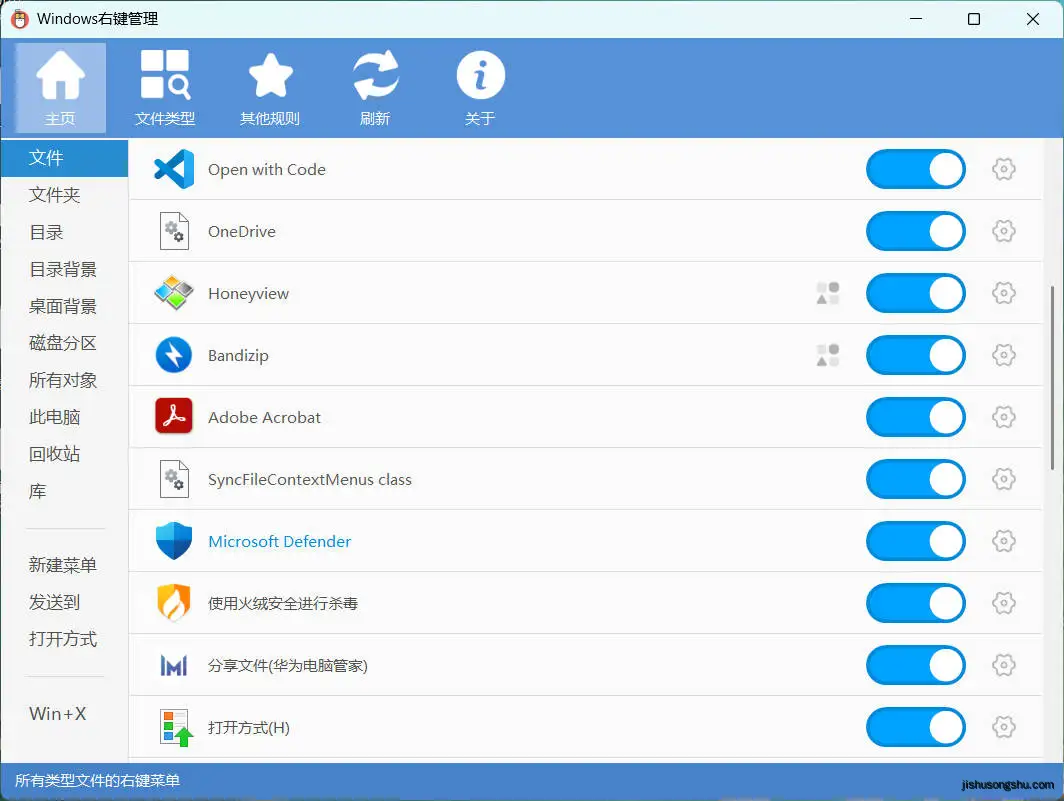Disable 使用火绒安全进行杀毒 toggle
1064x801 pixels.
tap(916, 603)
